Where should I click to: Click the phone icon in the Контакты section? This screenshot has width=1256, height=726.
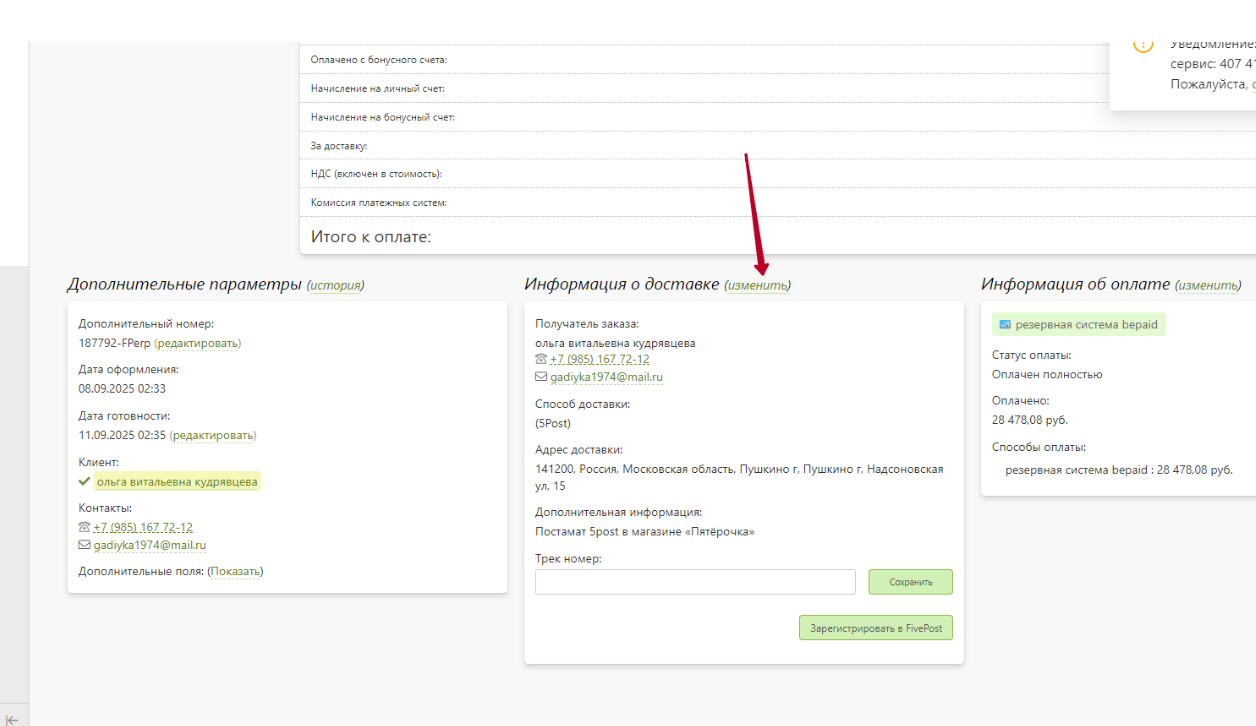[x=84, y=527]
